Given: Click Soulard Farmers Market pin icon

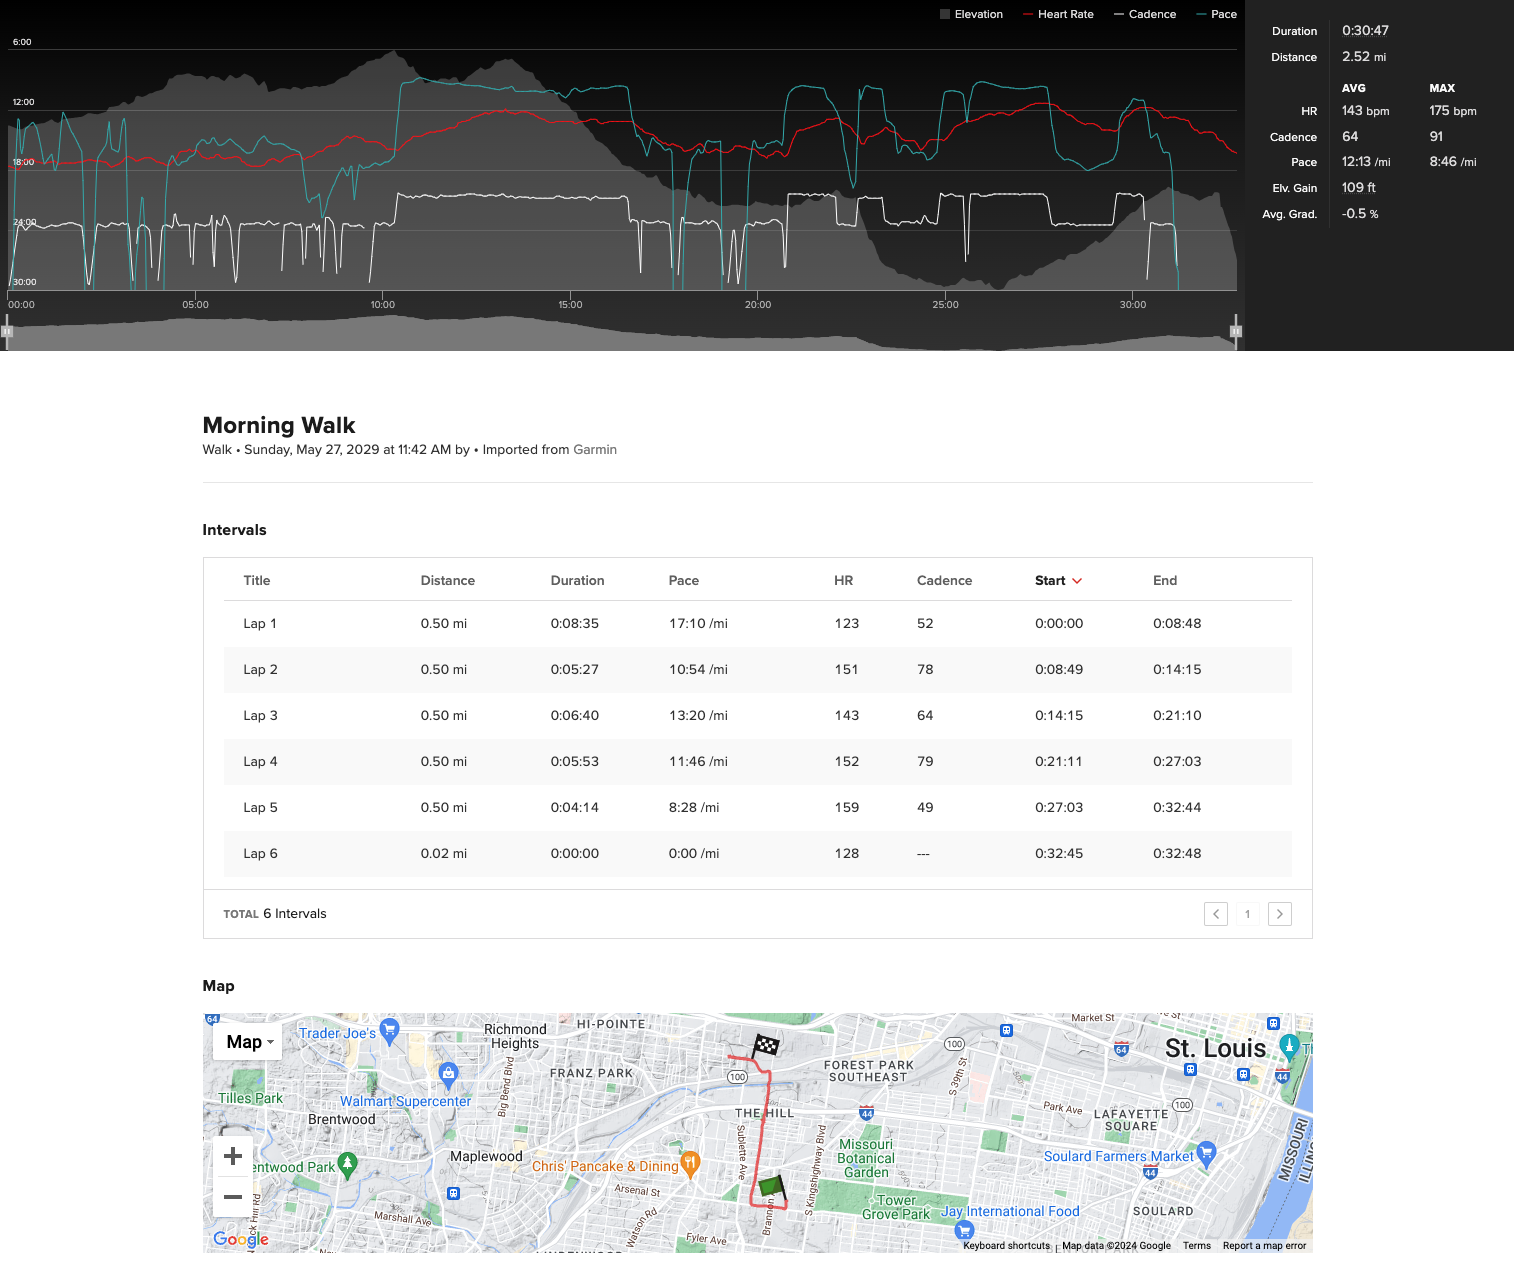Looking at the screenshot, I should (x=1206, y=1154).
